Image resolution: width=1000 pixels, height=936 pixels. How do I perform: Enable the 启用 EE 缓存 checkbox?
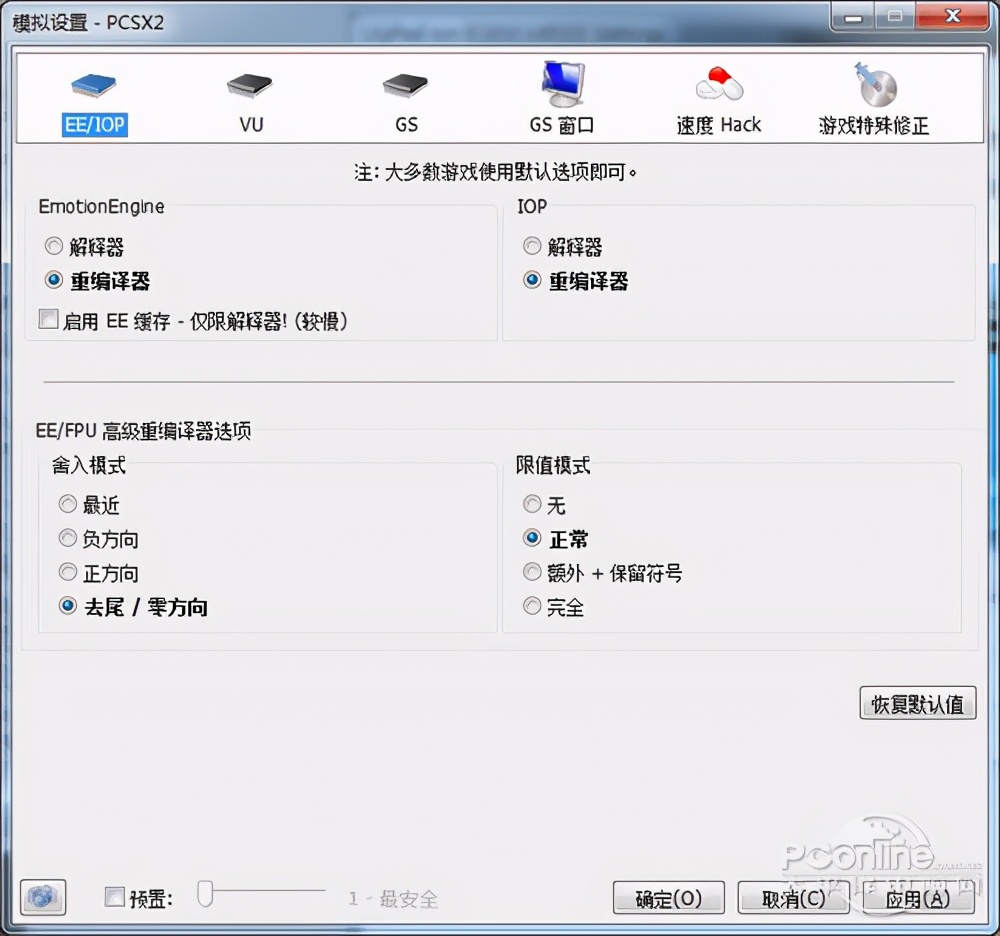(x=45, y=318)
